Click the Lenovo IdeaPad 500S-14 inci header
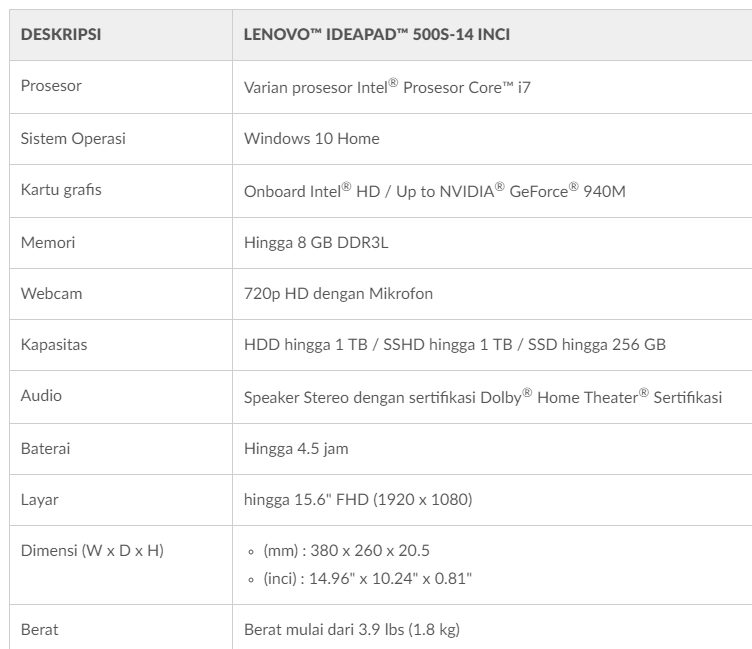Viewport: 752px width, 649px height. [x=379, y=35]
